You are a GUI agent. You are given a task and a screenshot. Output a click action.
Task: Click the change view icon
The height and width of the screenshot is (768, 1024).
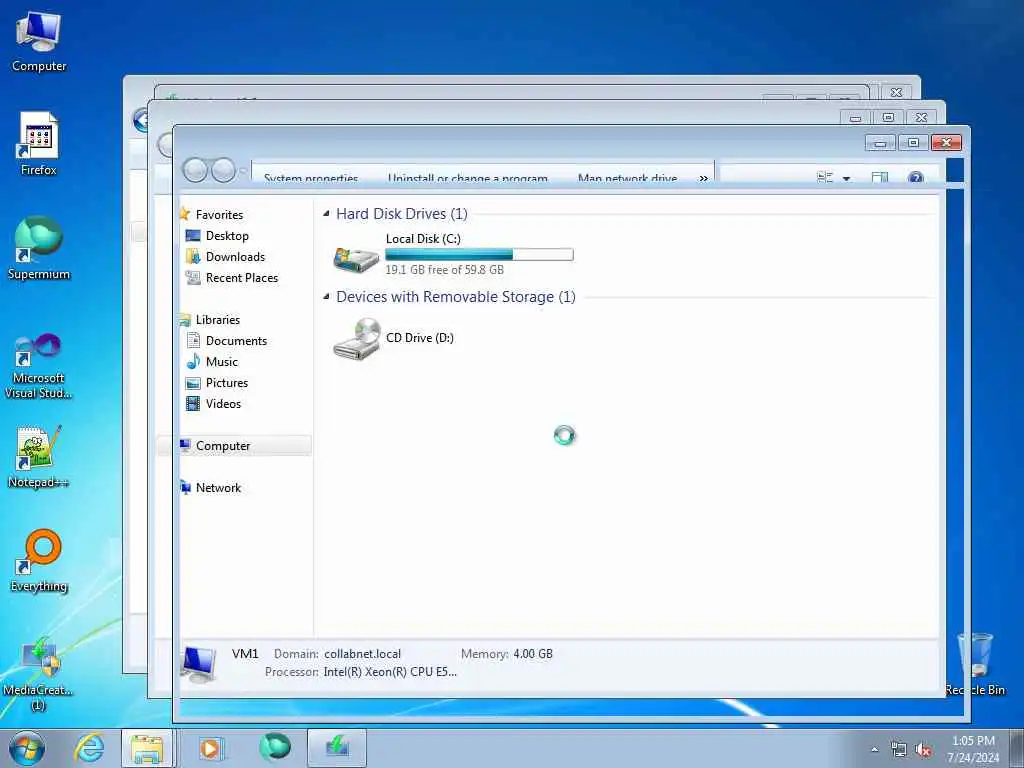825,178
